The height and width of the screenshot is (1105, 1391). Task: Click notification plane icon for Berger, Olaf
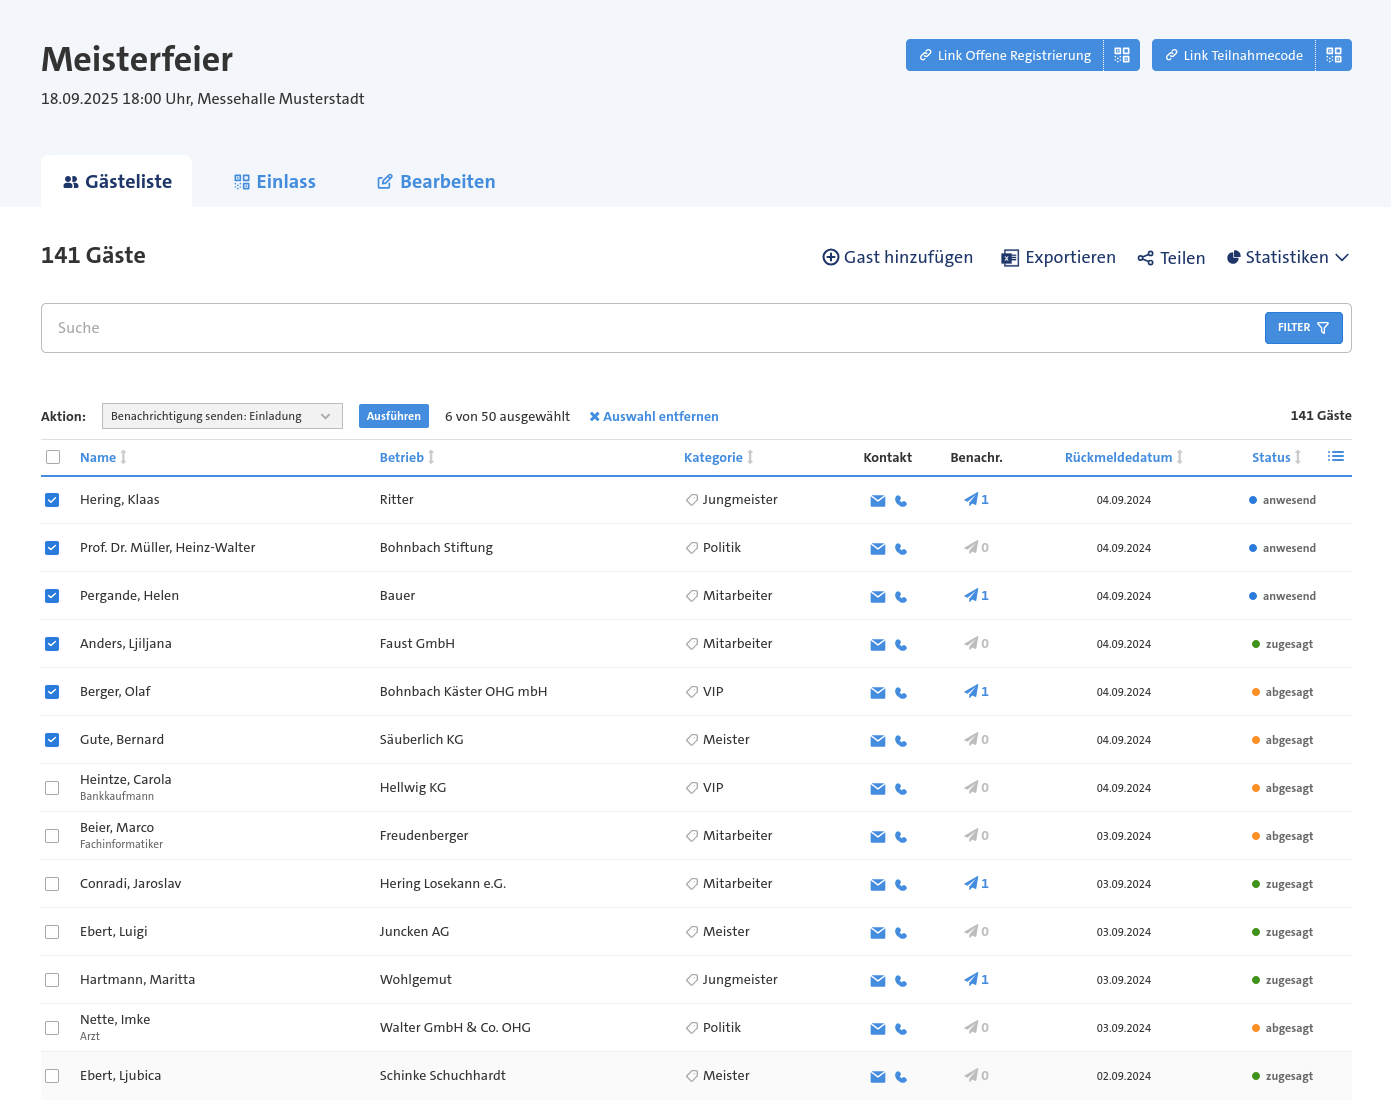[x=971, y=691]
